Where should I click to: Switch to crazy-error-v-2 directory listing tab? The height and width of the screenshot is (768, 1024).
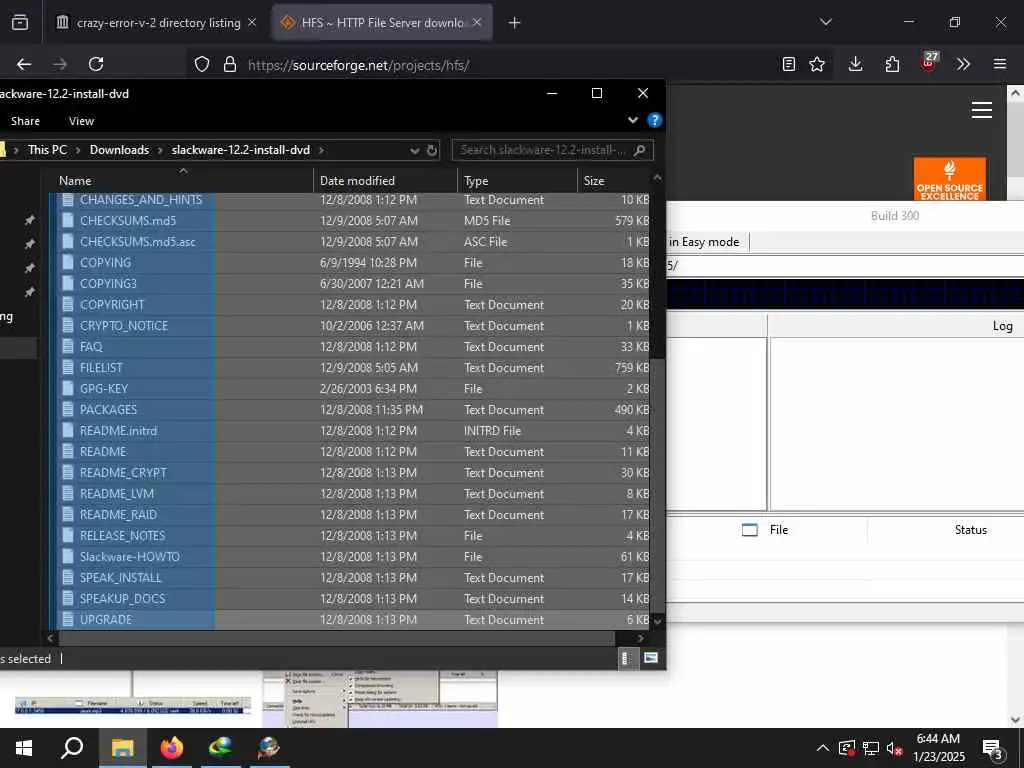pos(157,23)
